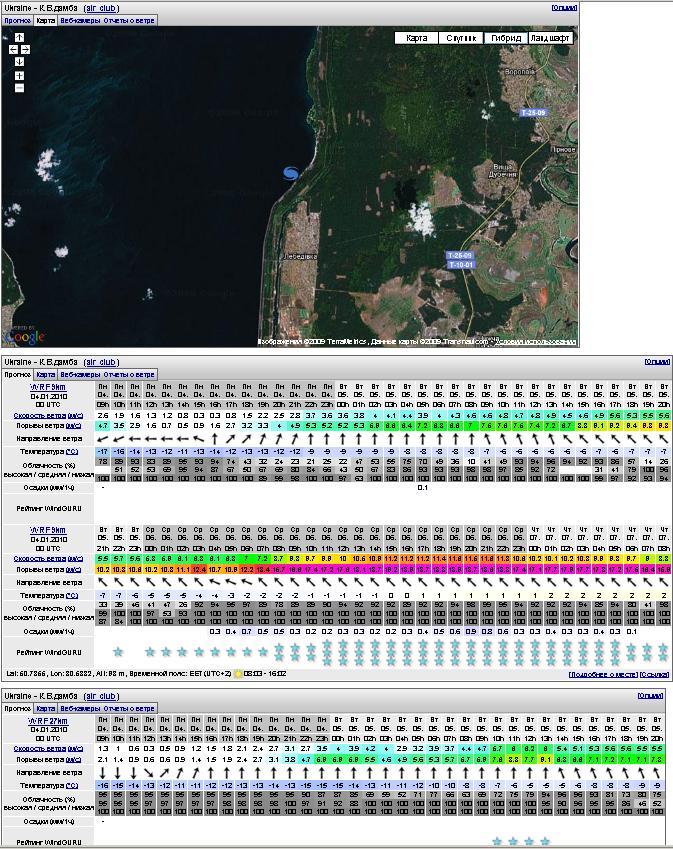Viewport: 673px width, 849px height.
Task: Open the Прогноз tab in top panel
Action: 16,19
